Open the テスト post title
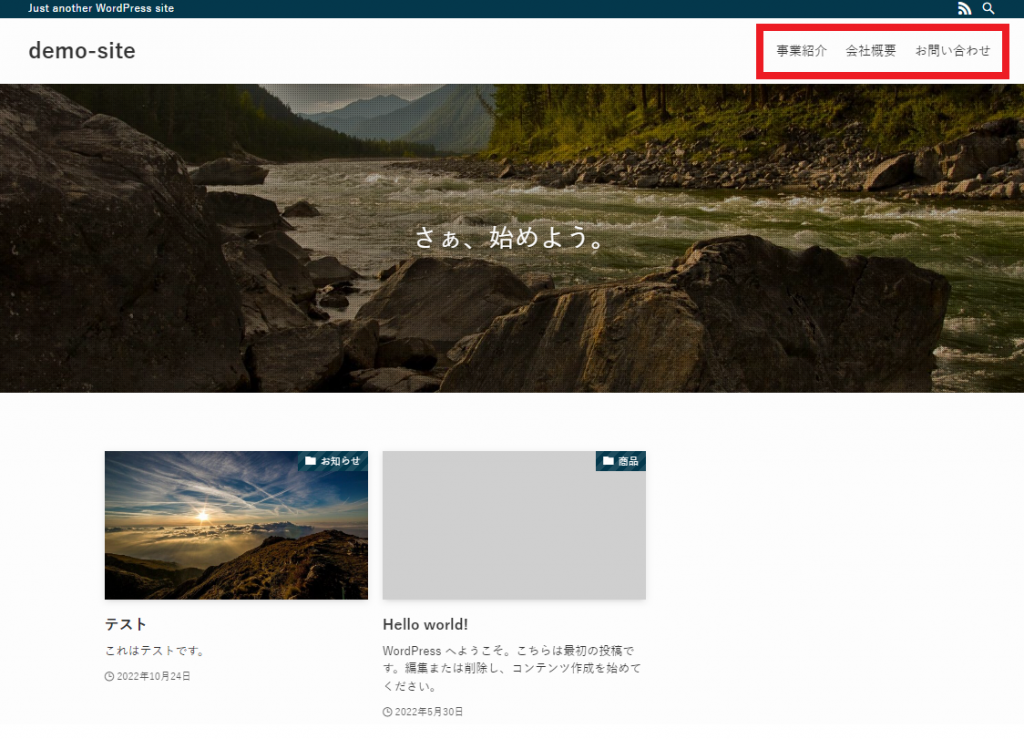This screenshot has width=1024, height=739. click(125, 624)
